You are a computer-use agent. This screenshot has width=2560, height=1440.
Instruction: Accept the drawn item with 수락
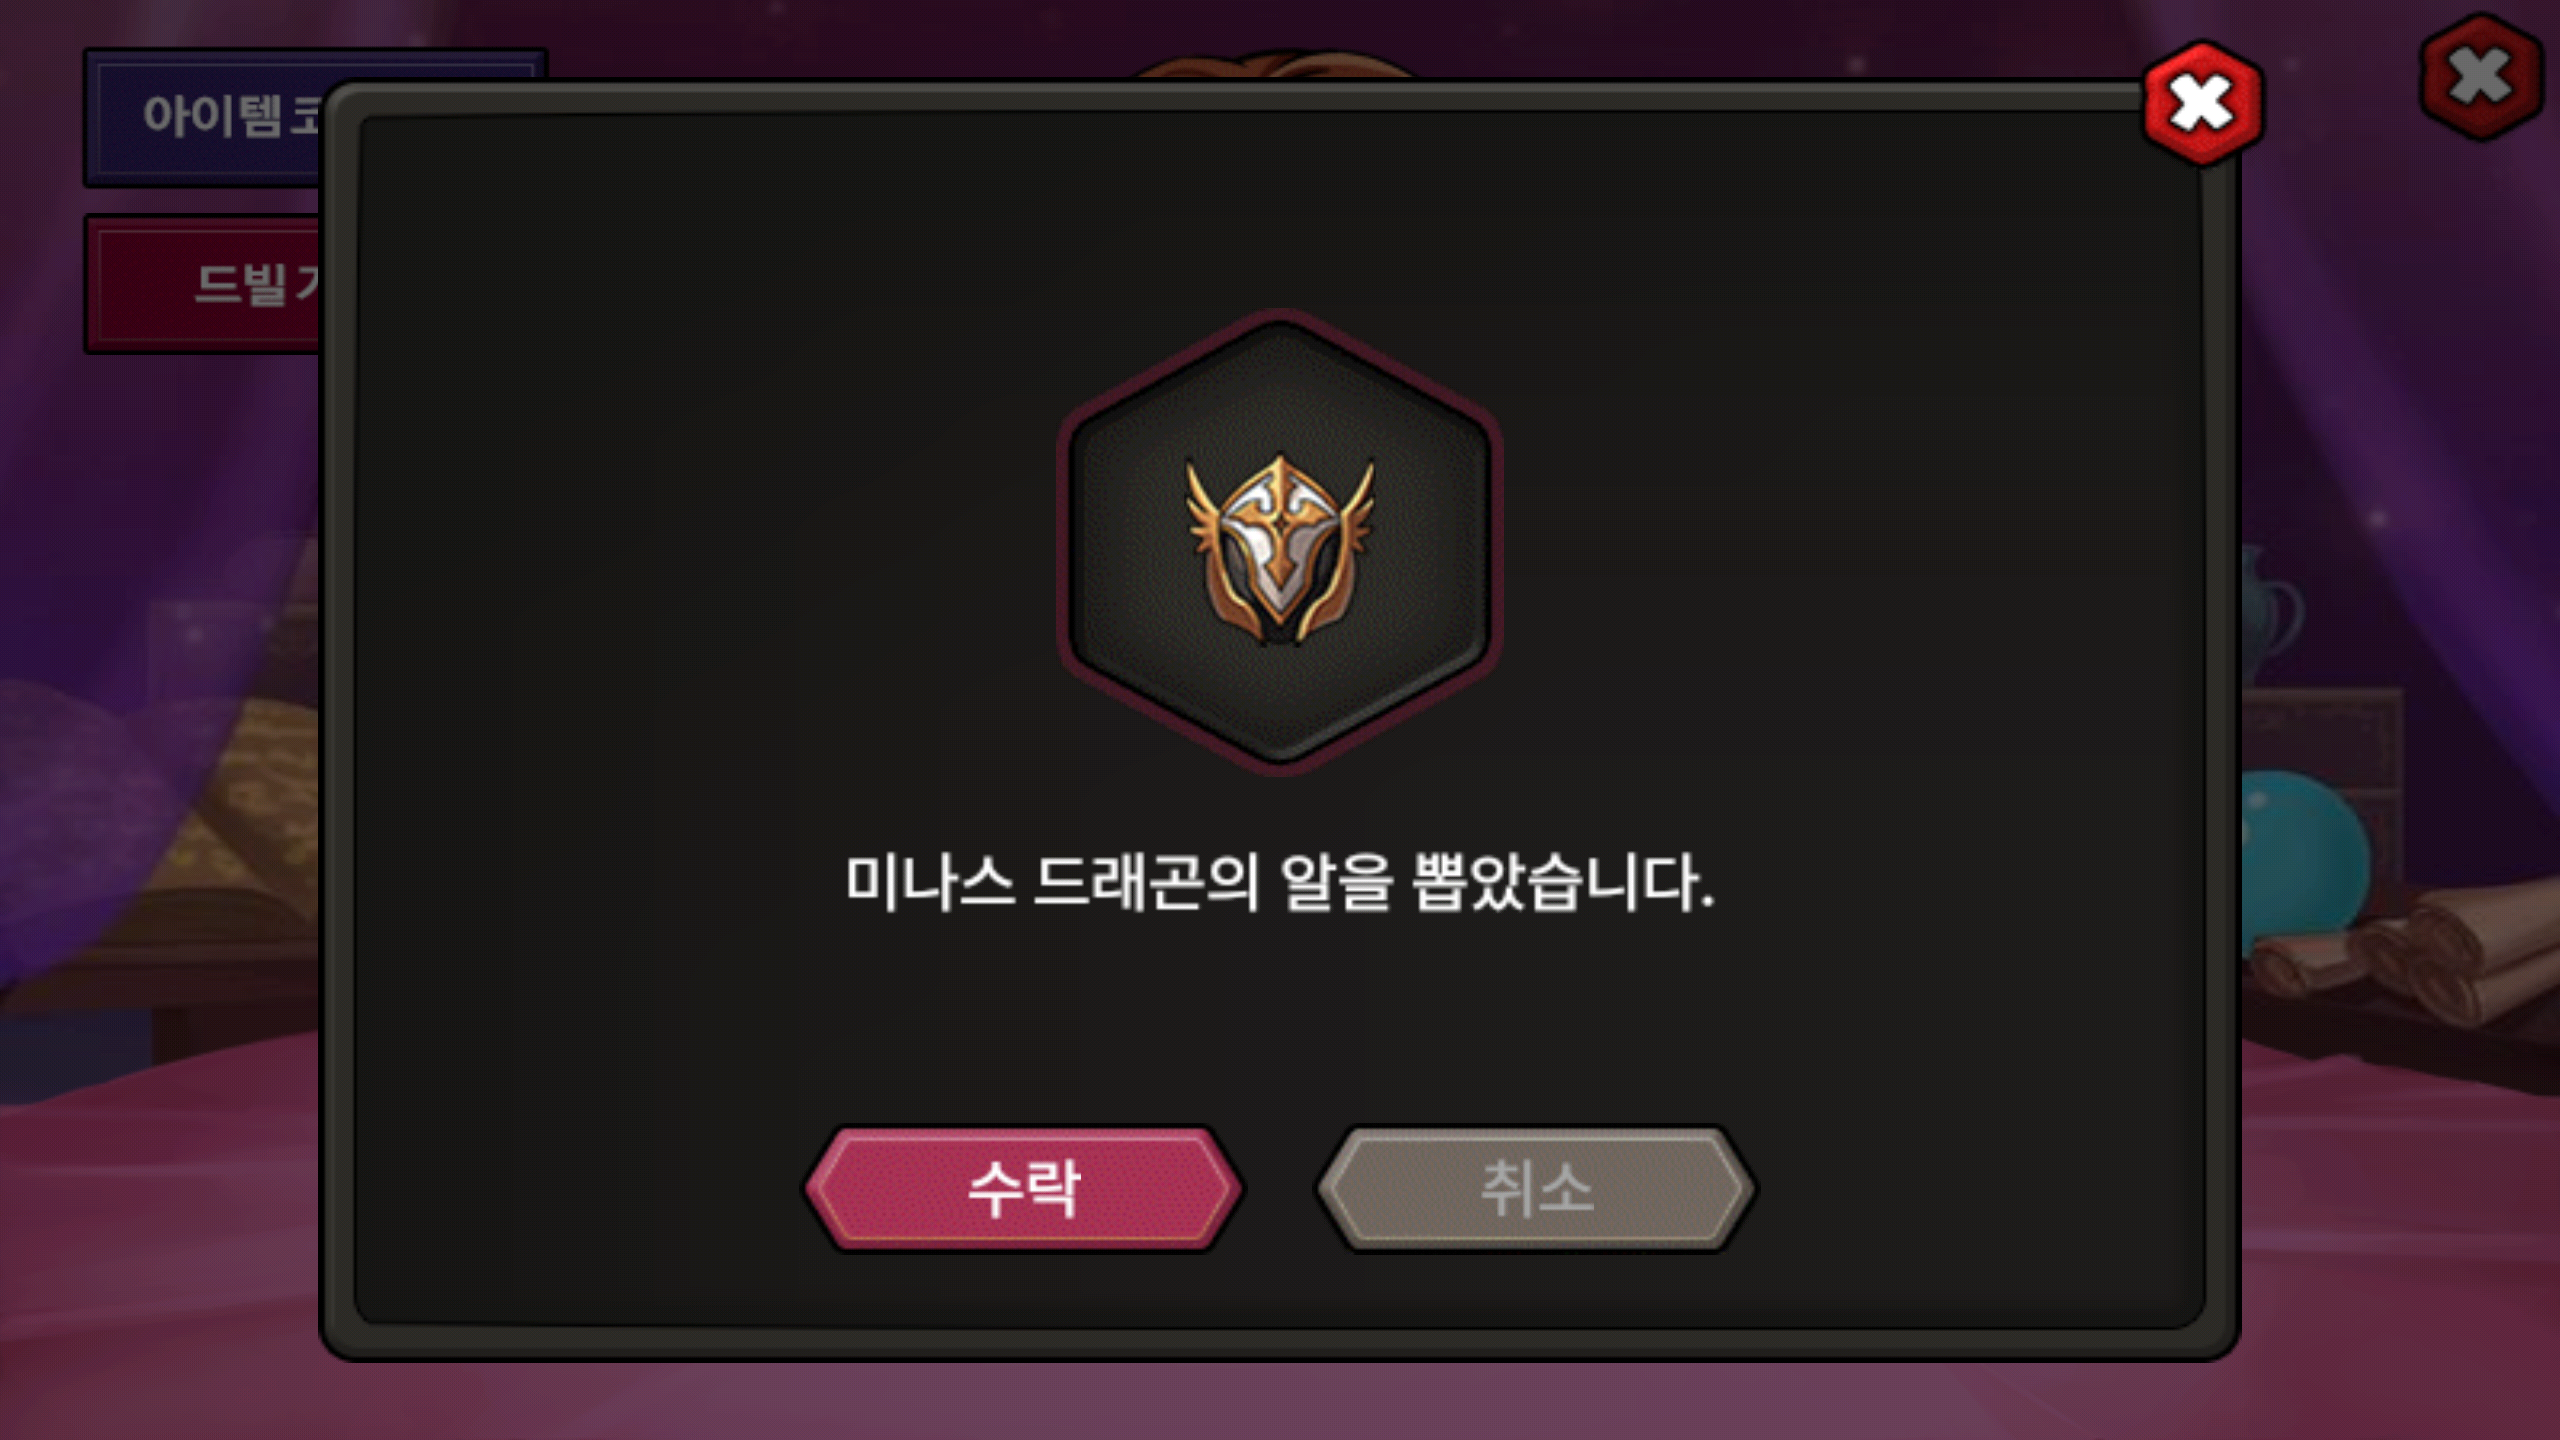click(x=1024, y=1189)
